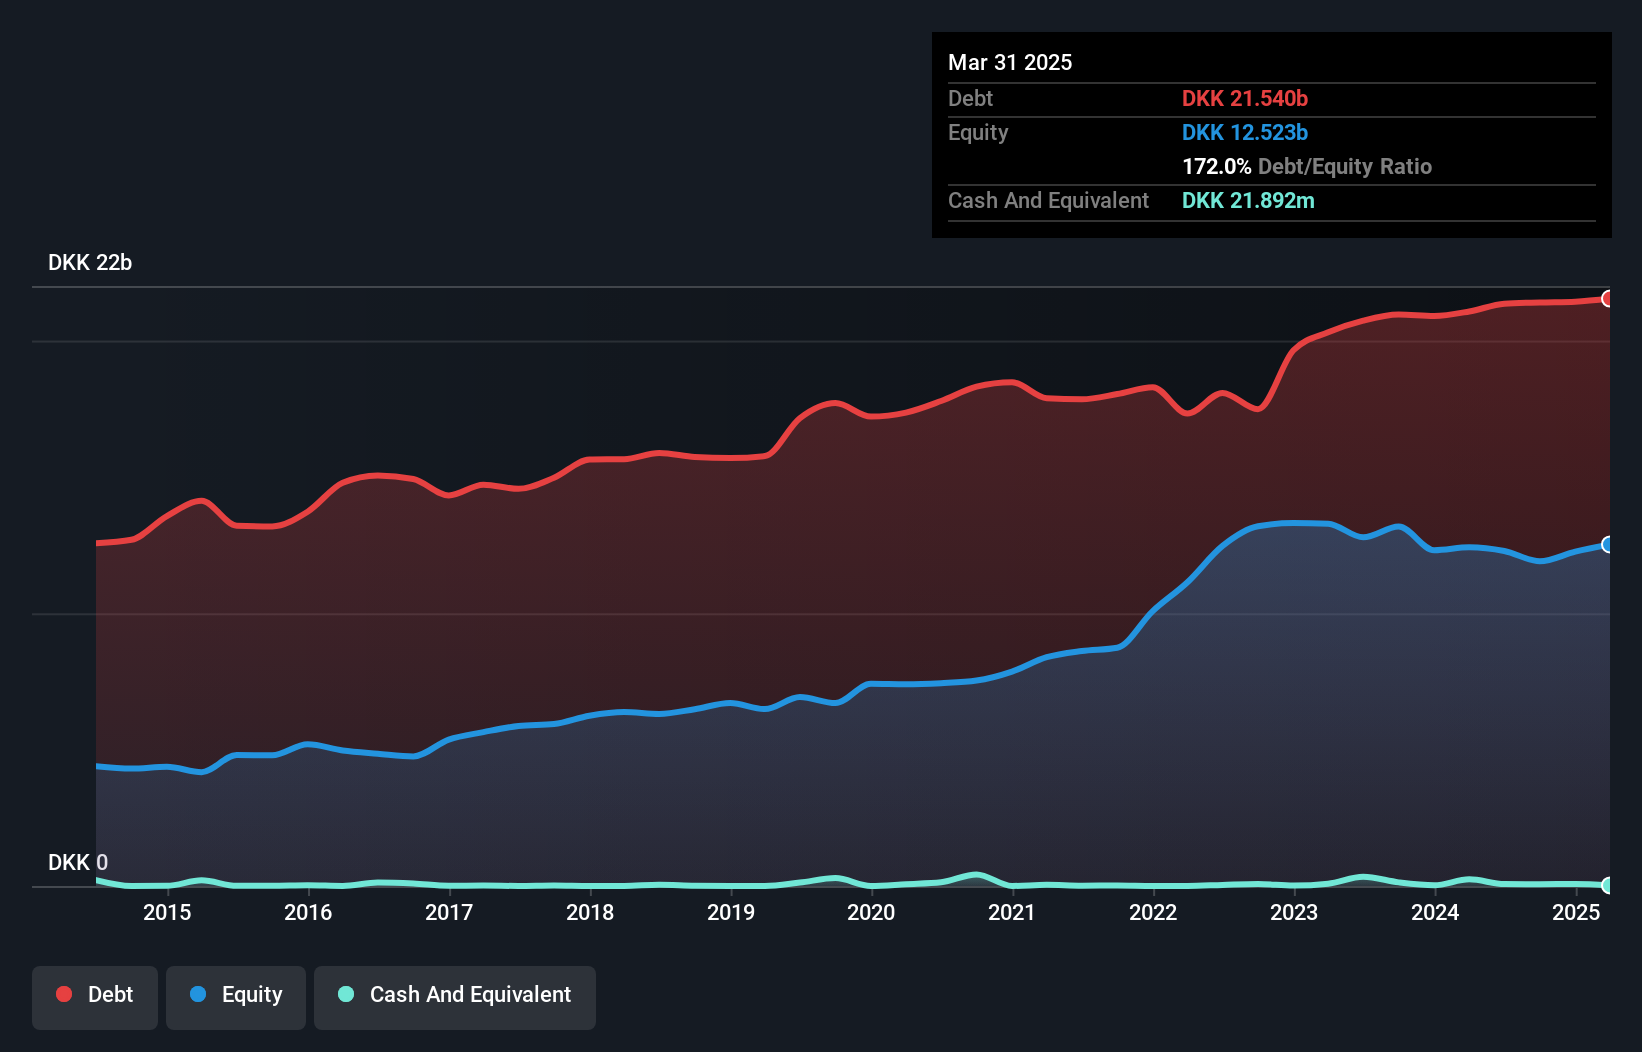Click the DKK 21.540b debt value

click(1245, 98)
